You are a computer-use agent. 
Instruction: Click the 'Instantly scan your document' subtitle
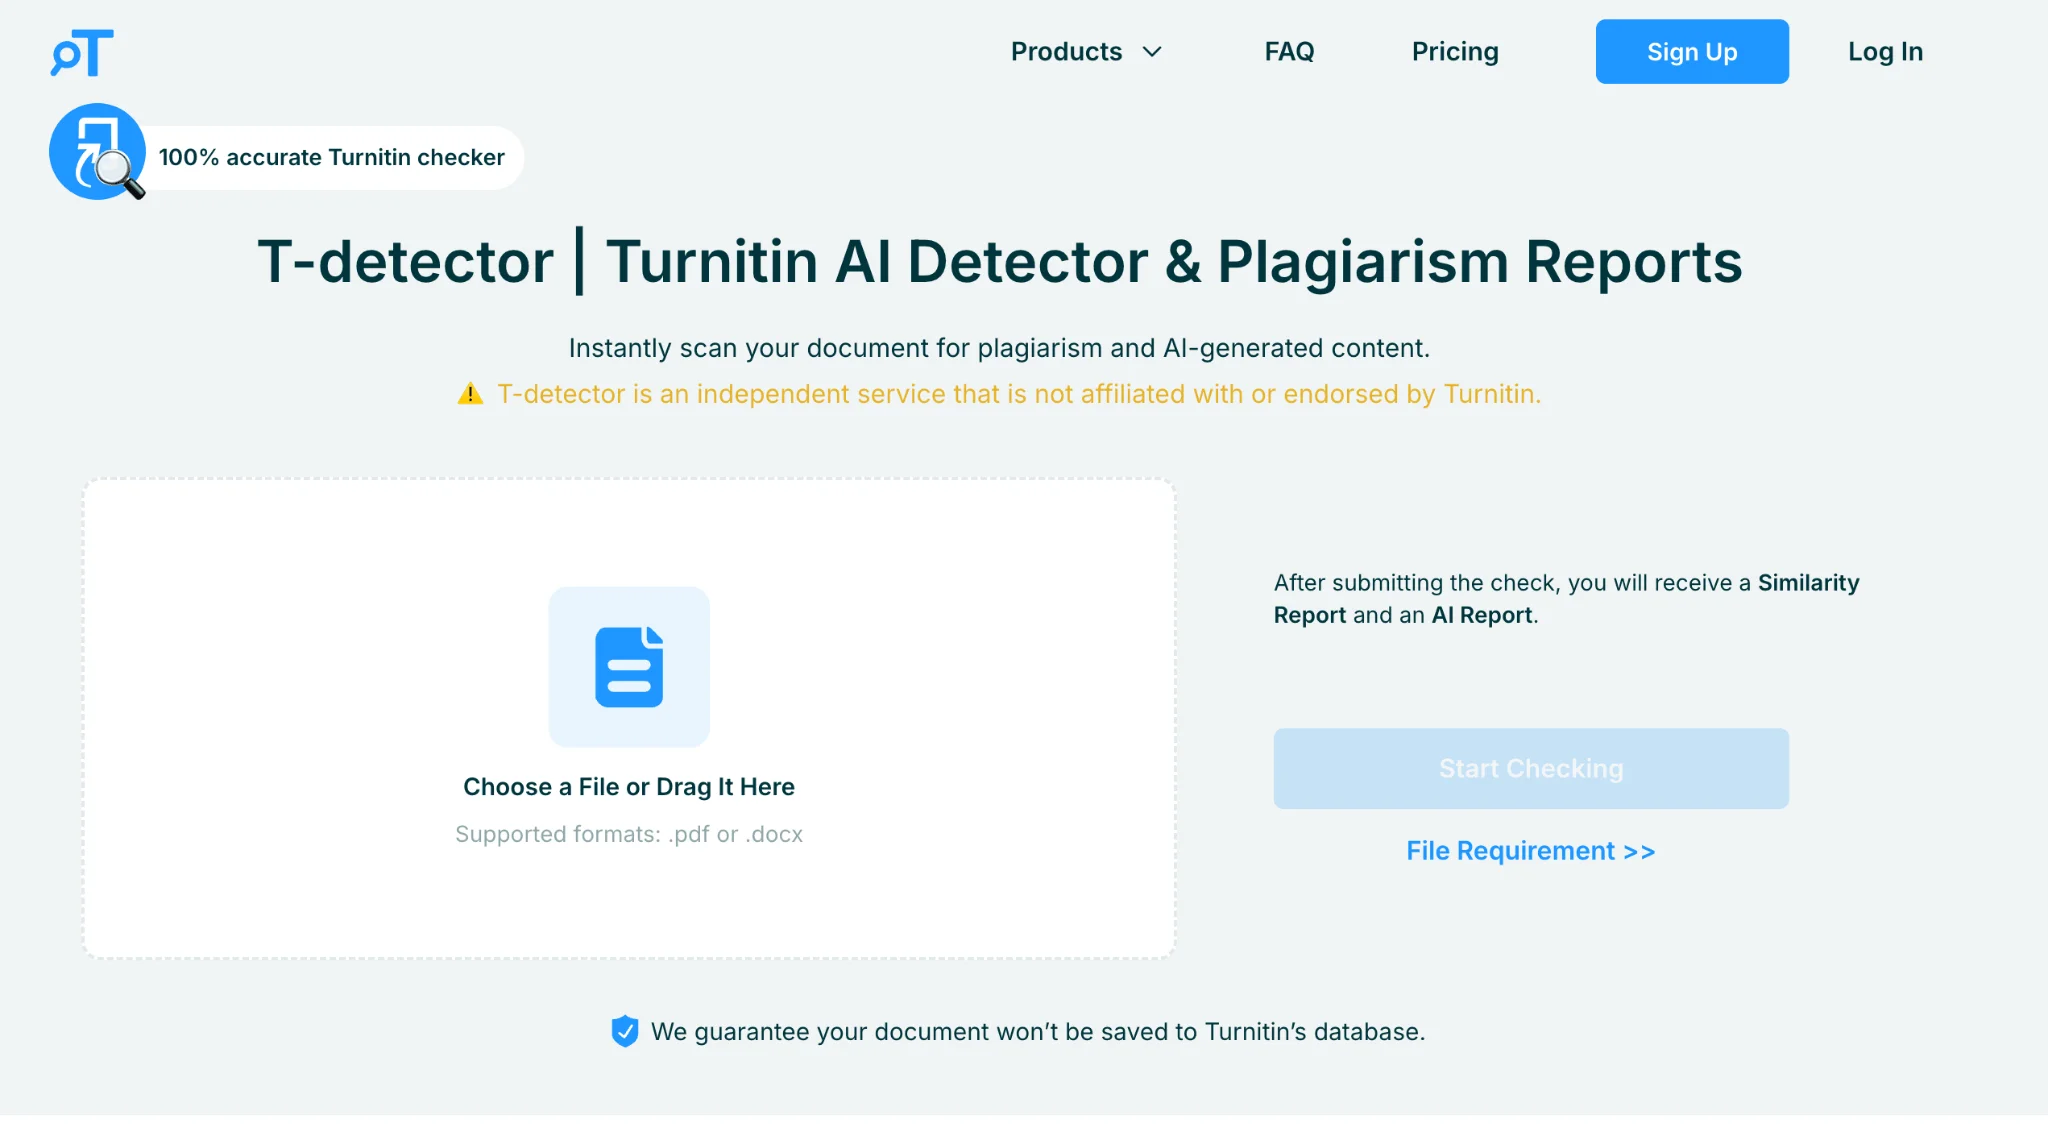[x=1000, y=348]
